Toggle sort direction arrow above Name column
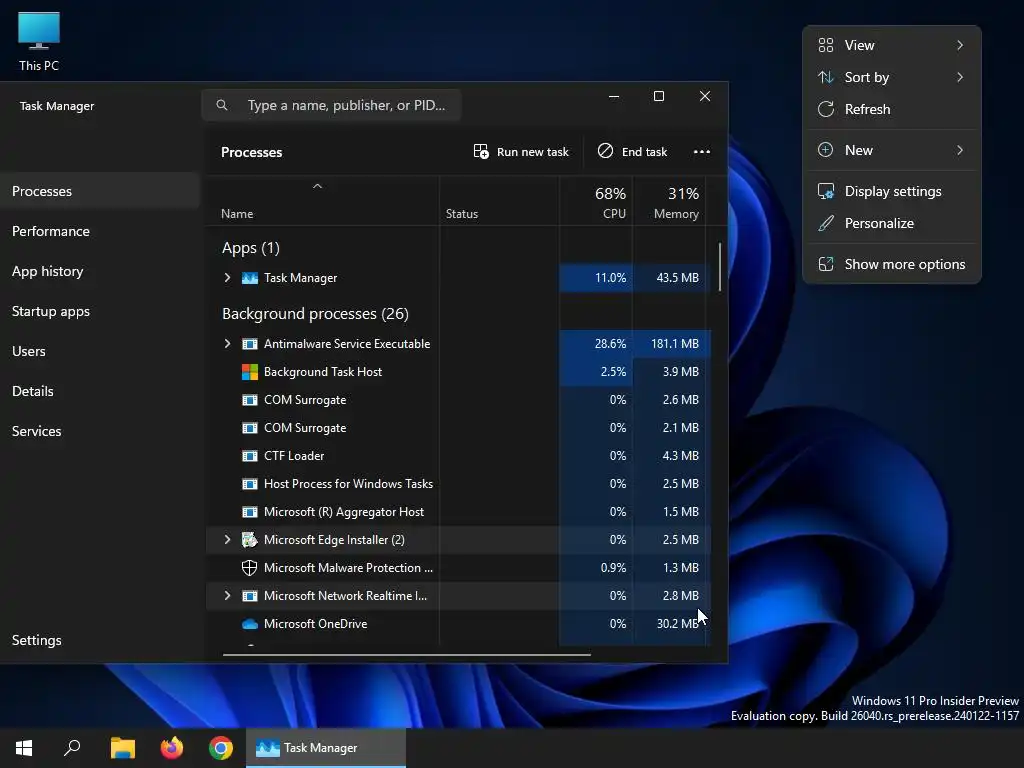This screenshot has width=1024, height=768. point(317,187)
